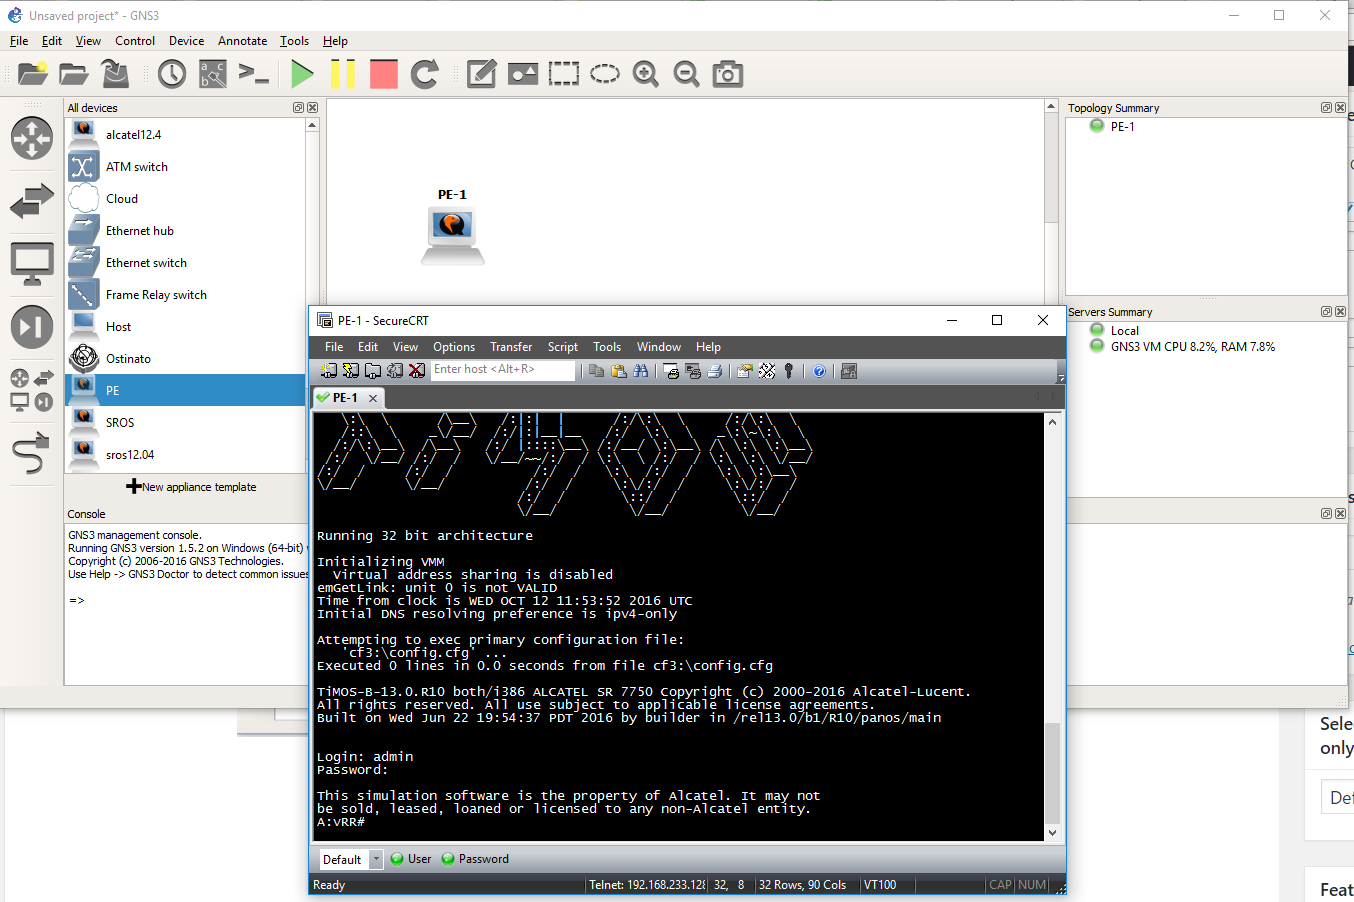The image size is (1354, 902).
Task: Select the Add a note tool
Action: [482, 74]
